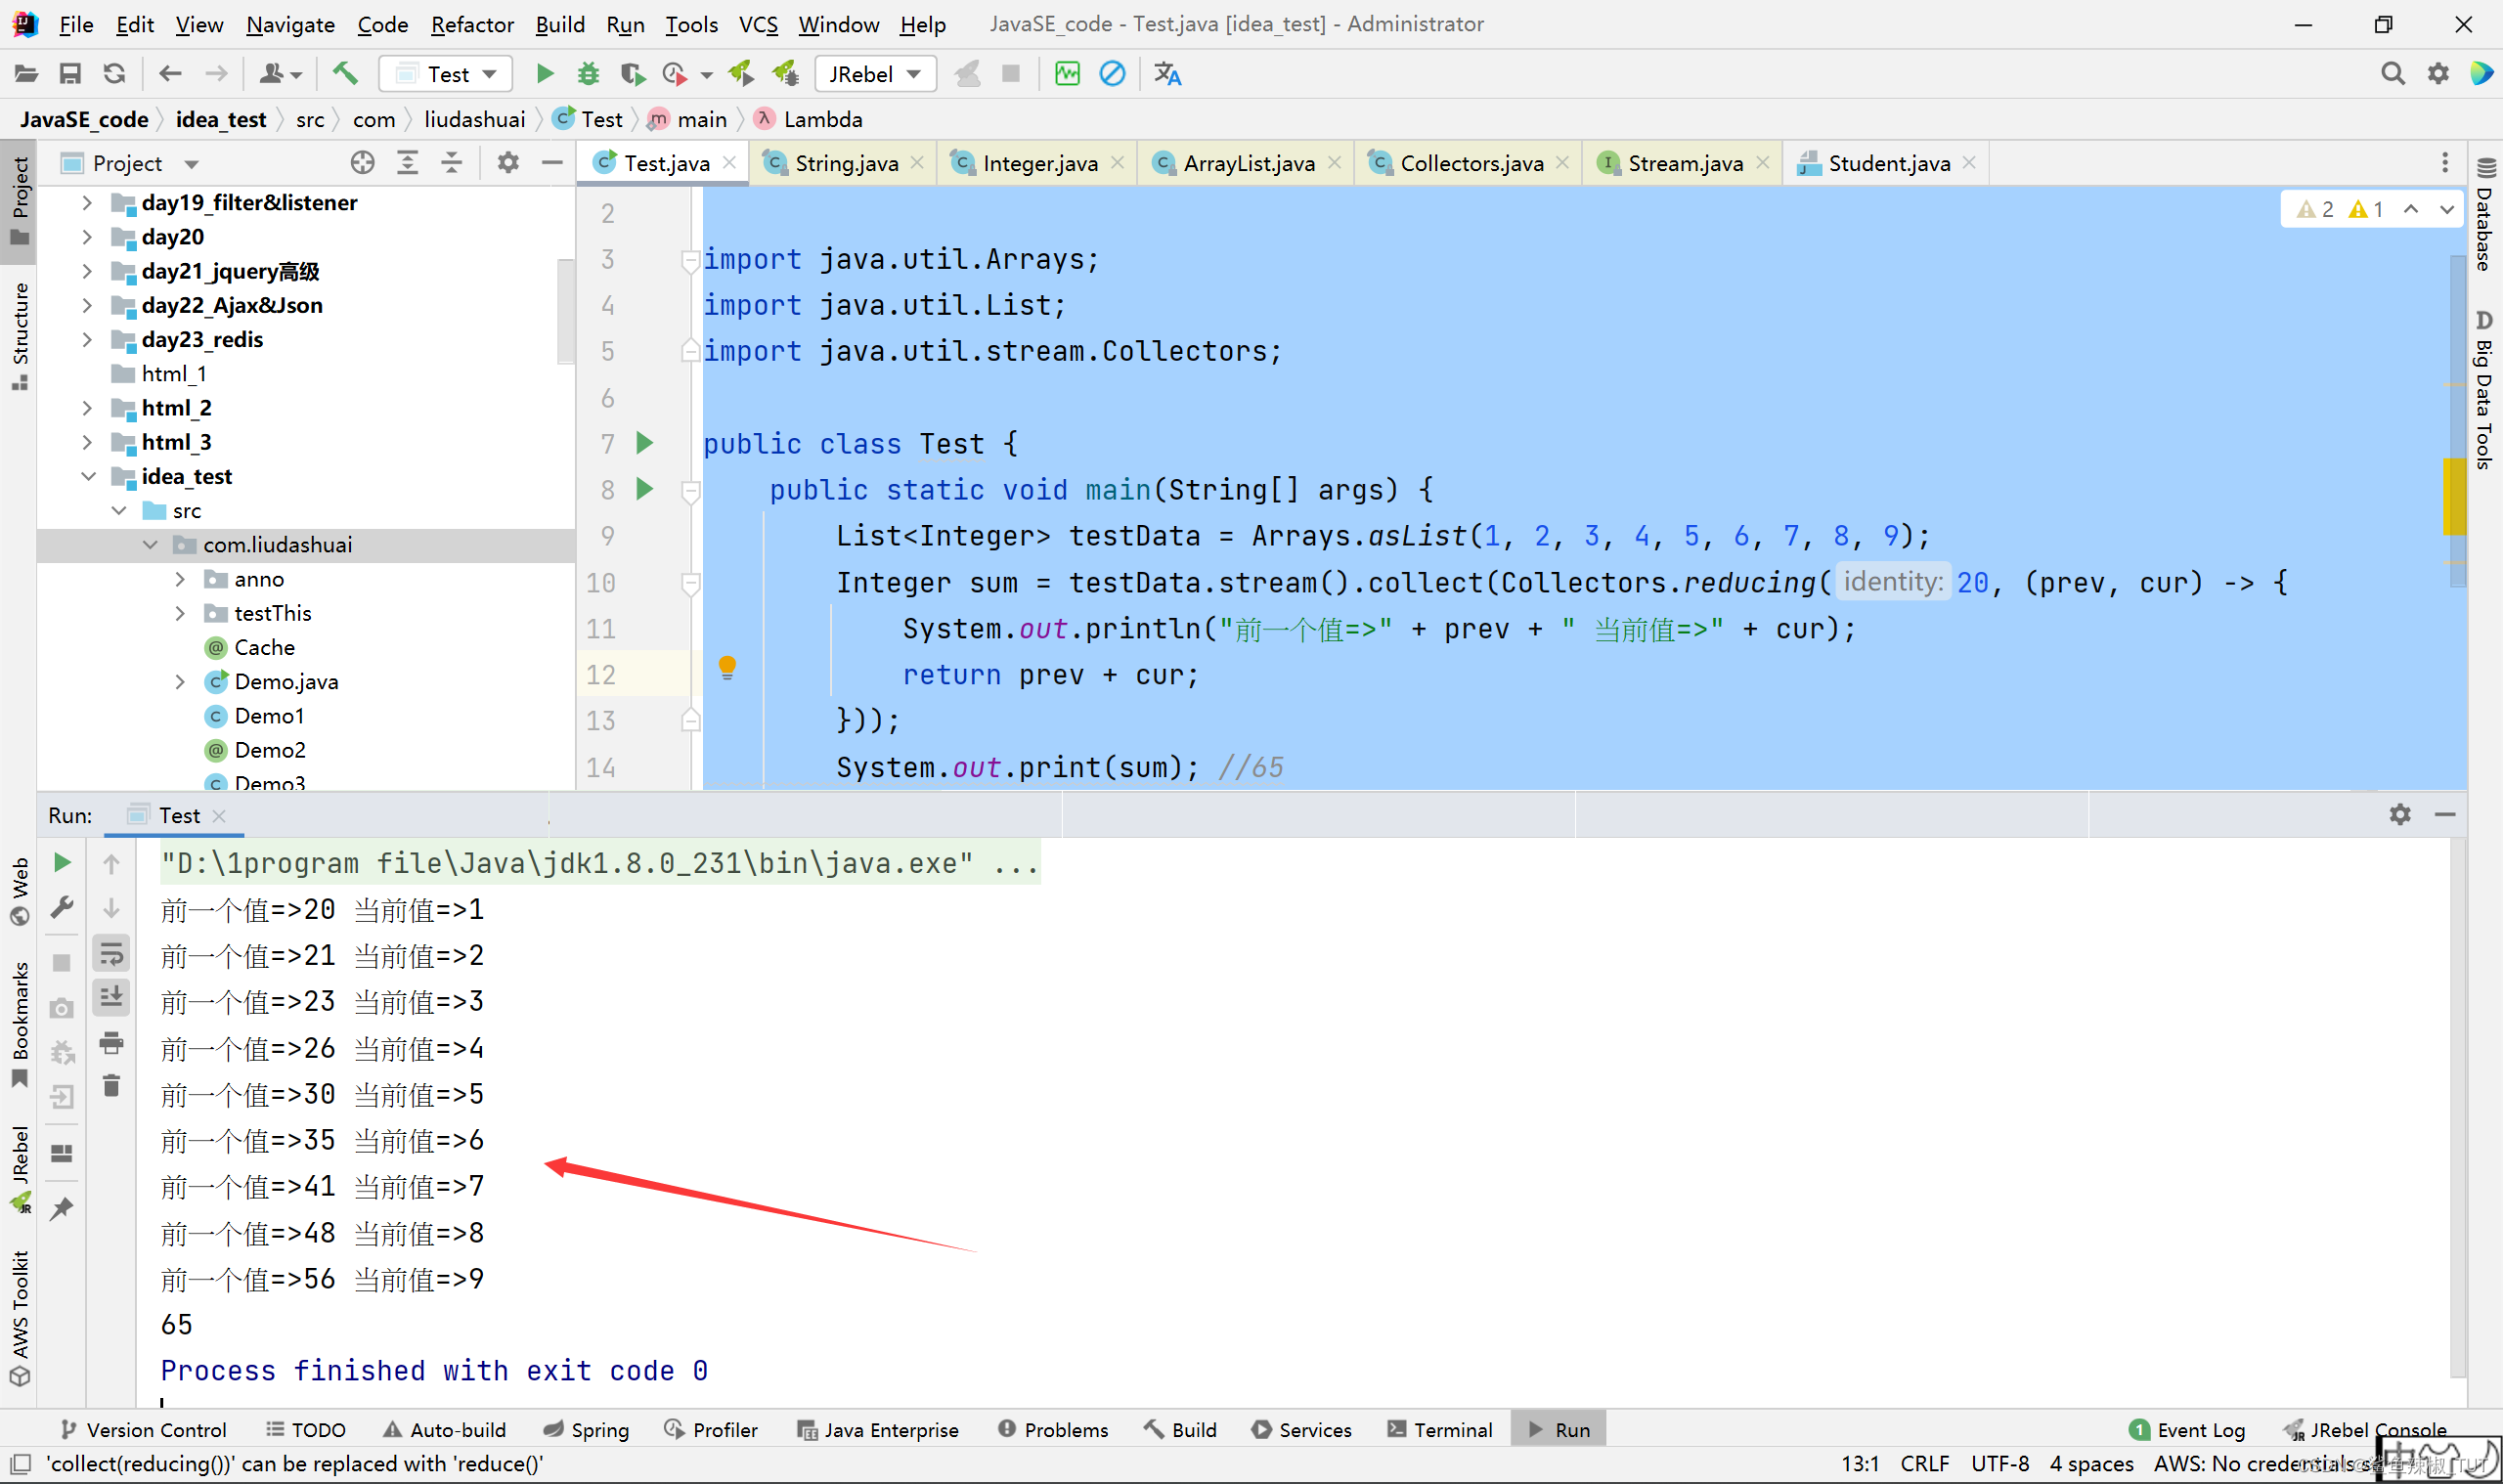Click the UTF-8 encoding in status bar
Viewport: 2503px width, 1484px height.
[2000, 1464]
